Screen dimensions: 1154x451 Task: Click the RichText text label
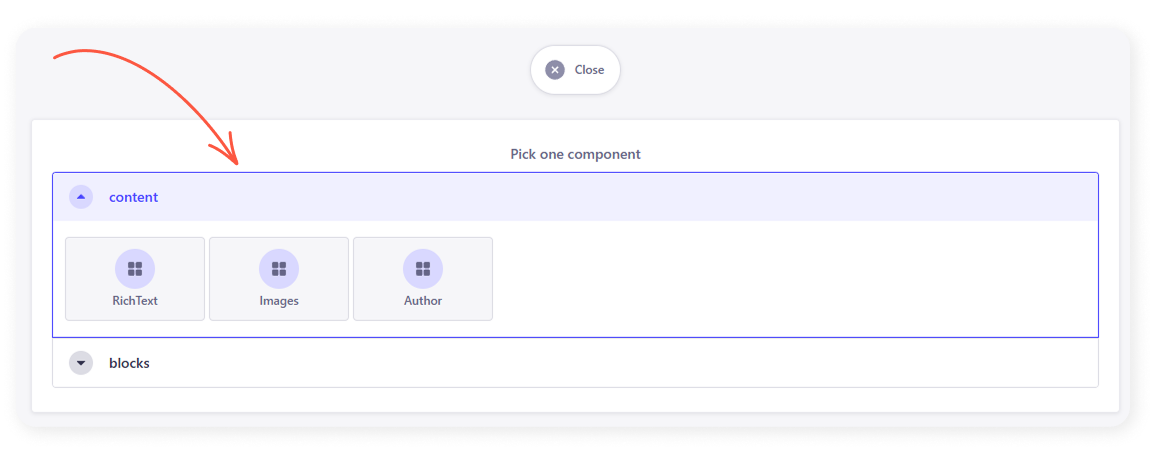click(135, 300)
